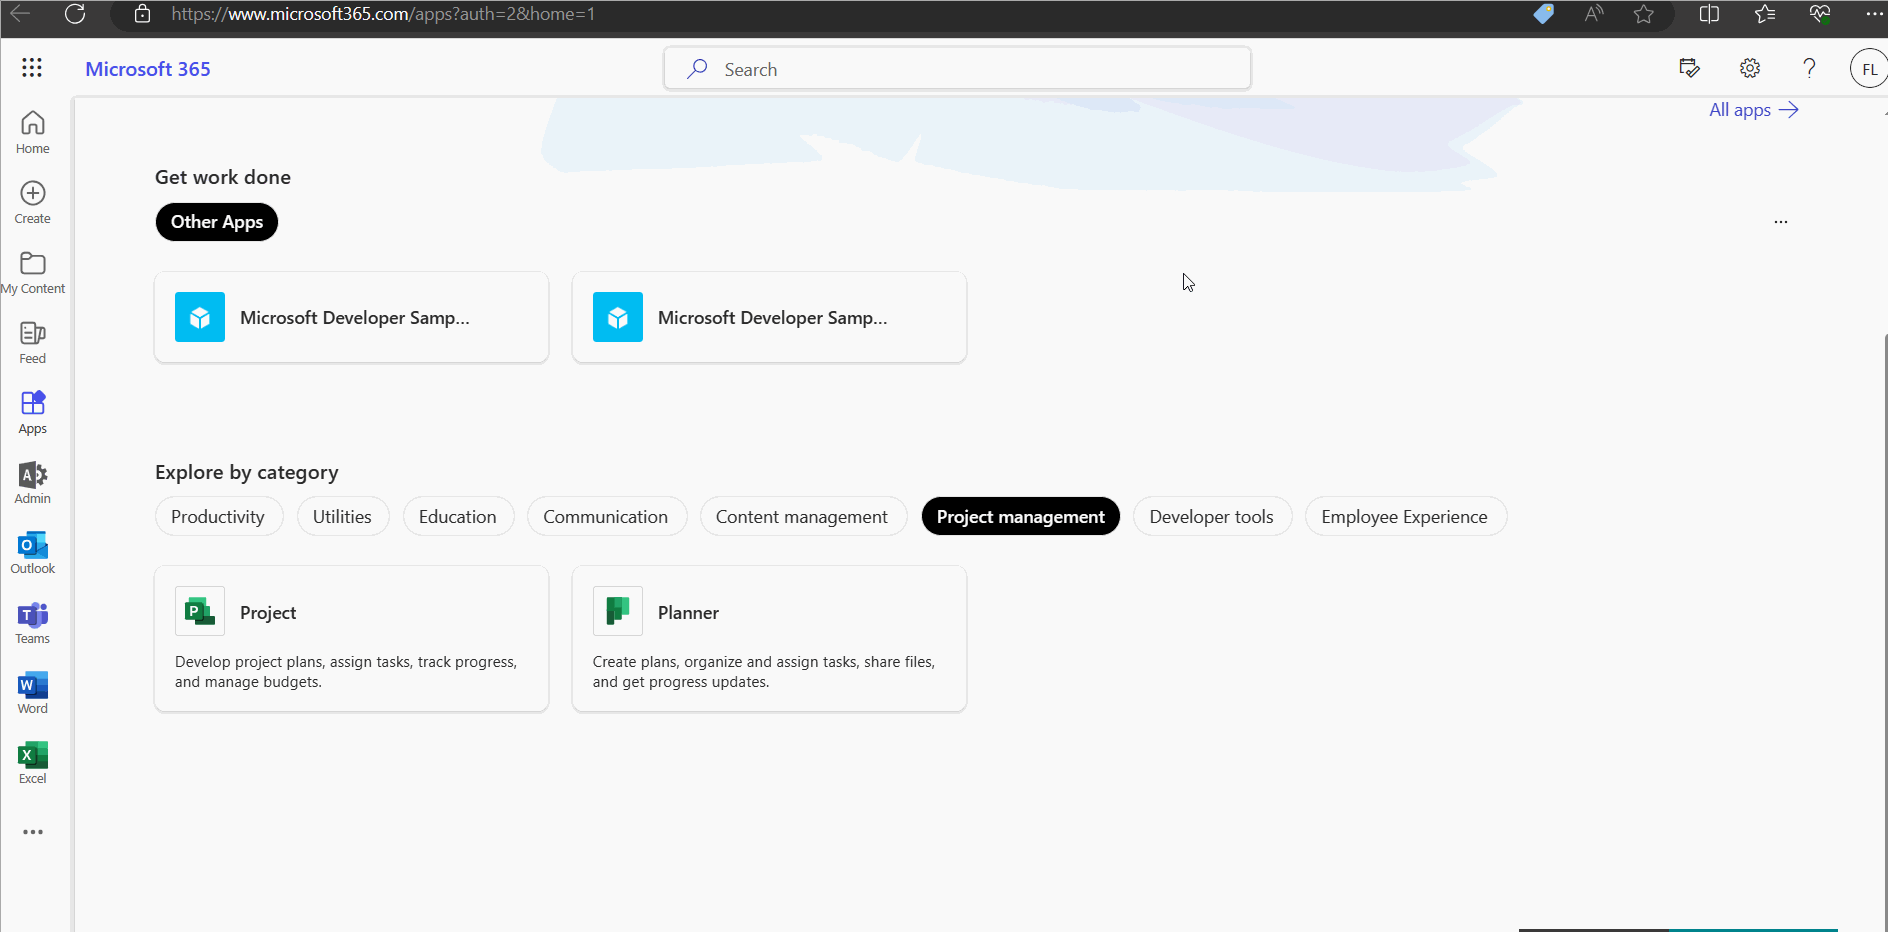View site information lock icon

tap(143, 14)
